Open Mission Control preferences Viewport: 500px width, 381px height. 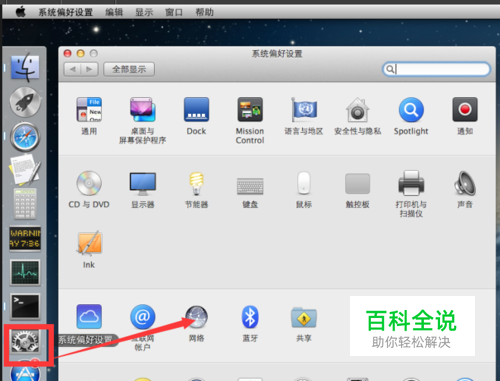click(250, 110)
